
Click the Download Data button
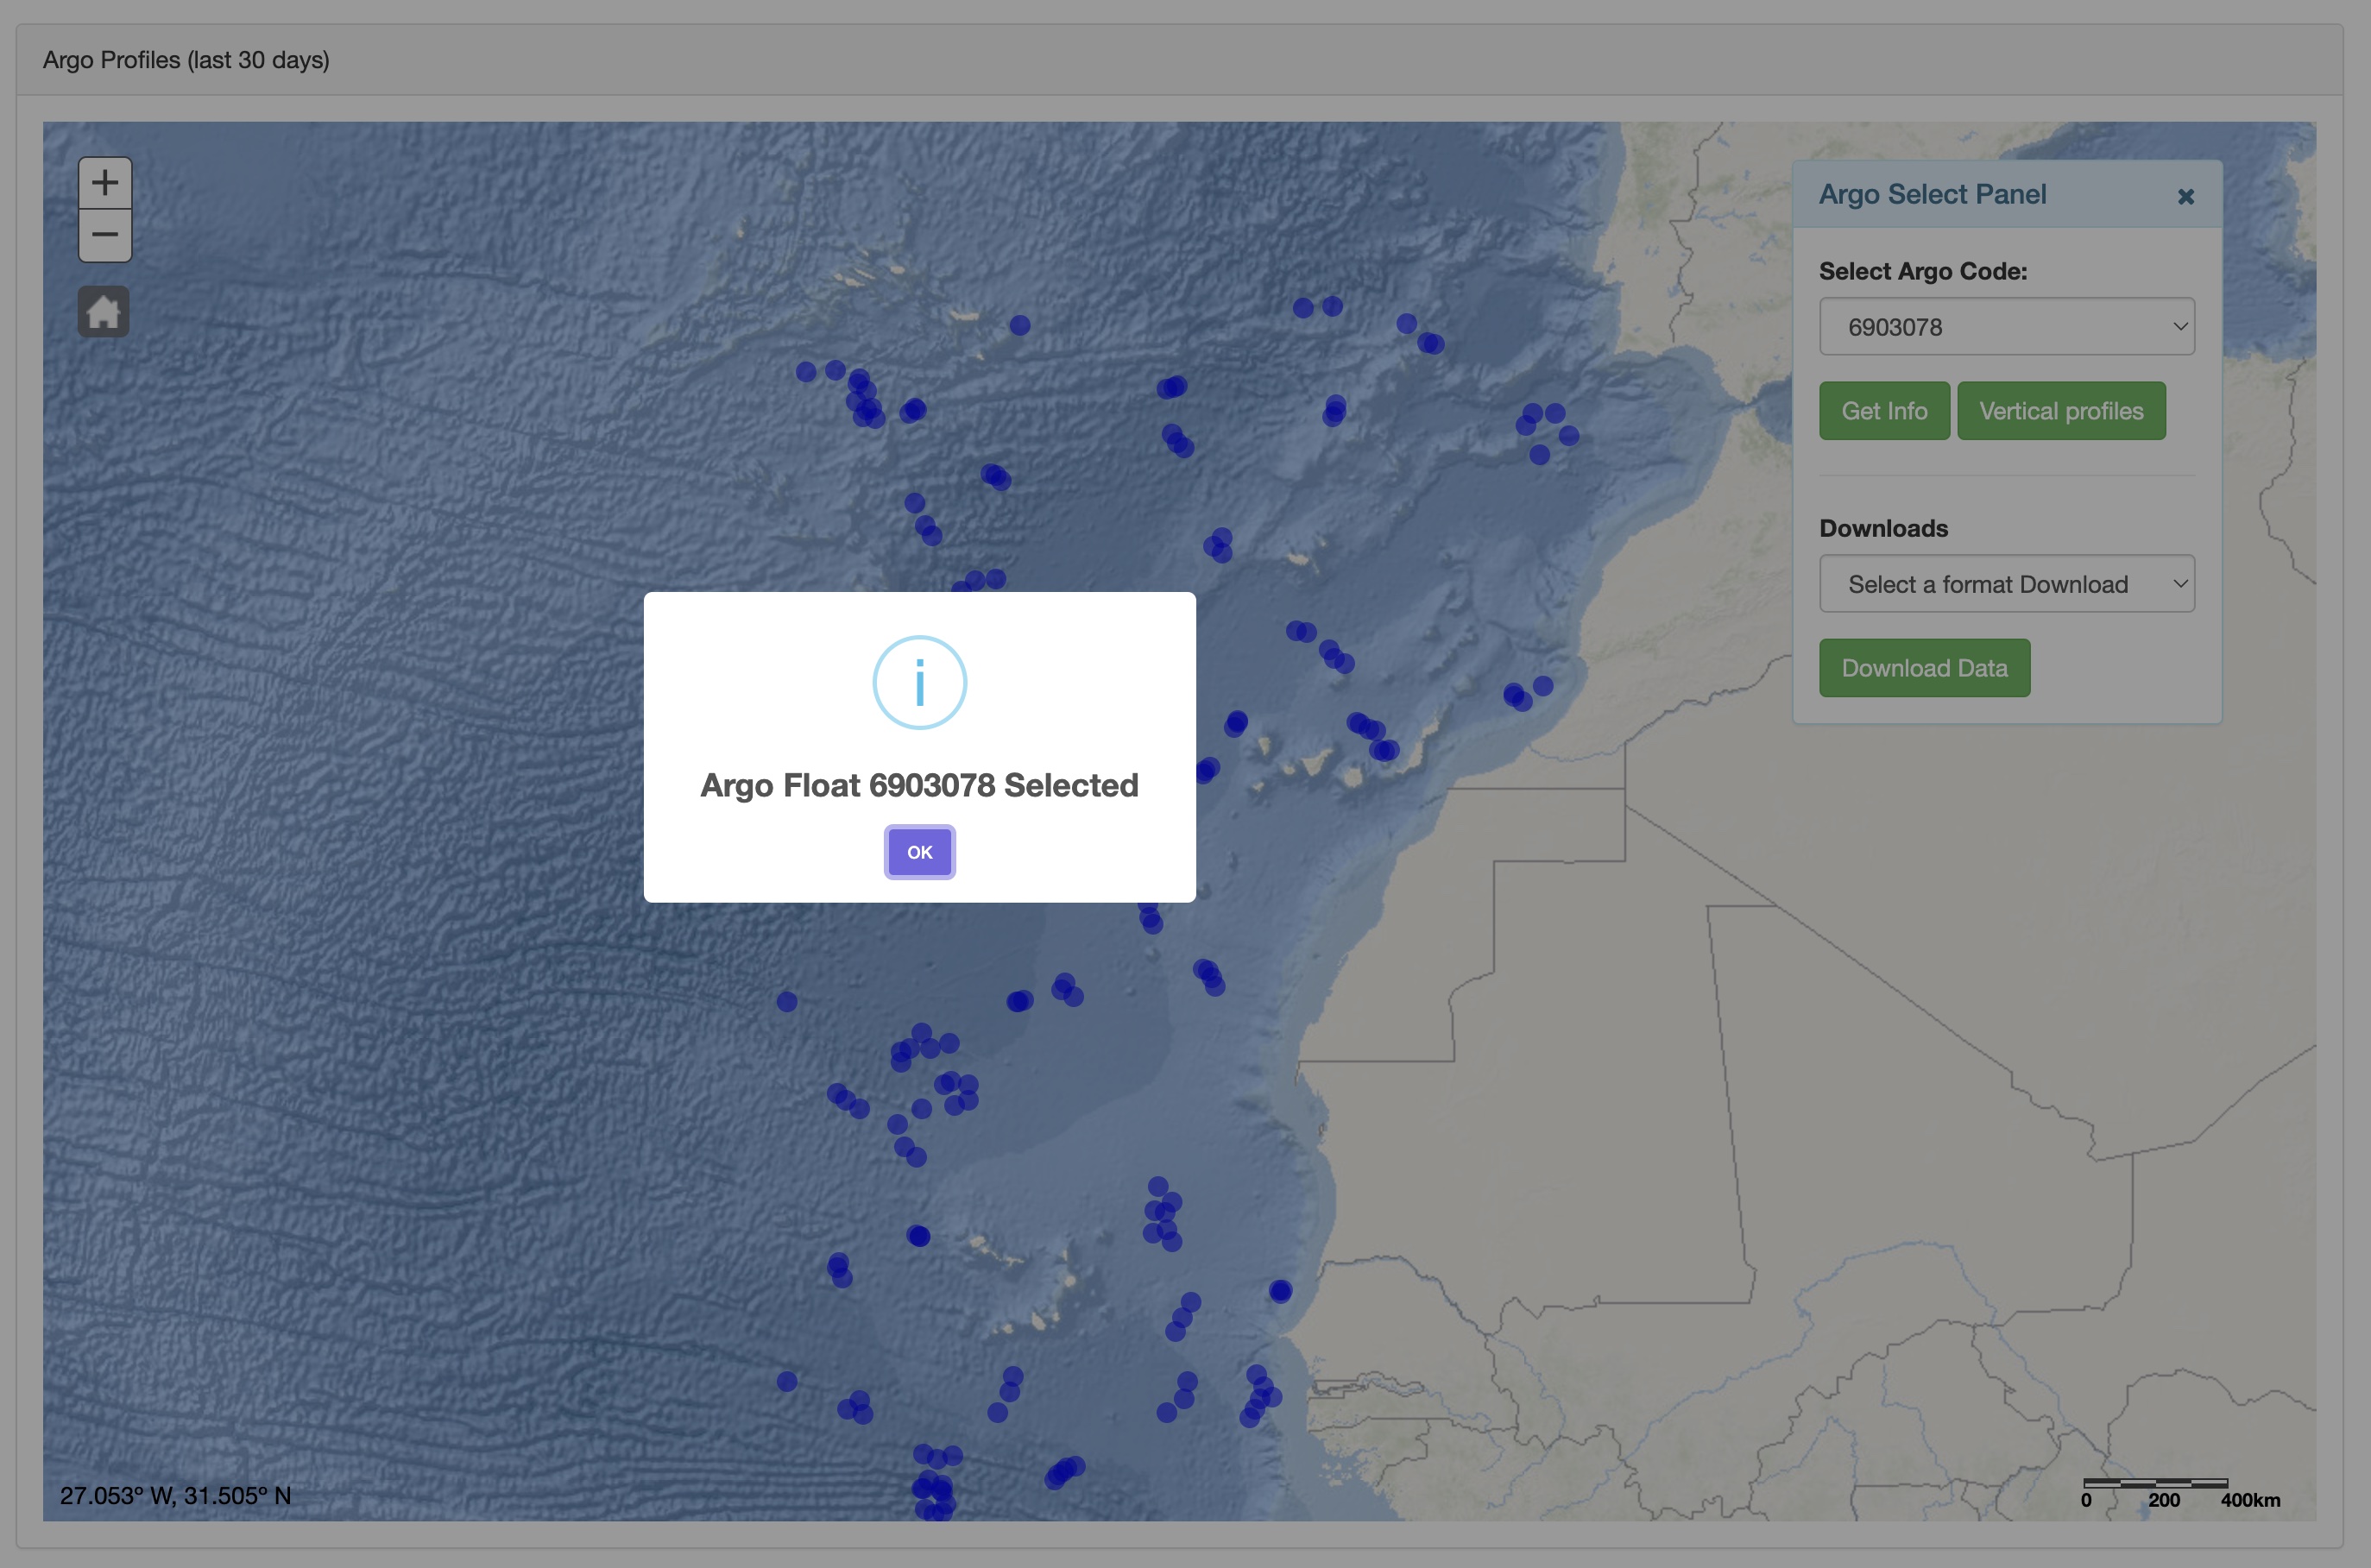coord(1924,668)
